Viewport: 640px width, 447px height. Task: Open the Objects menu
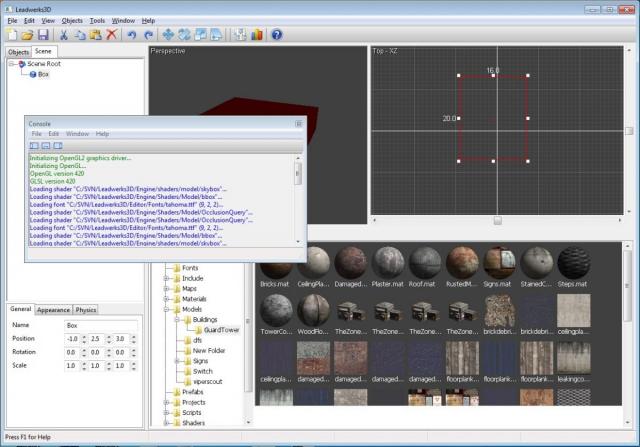coord(72,20)
